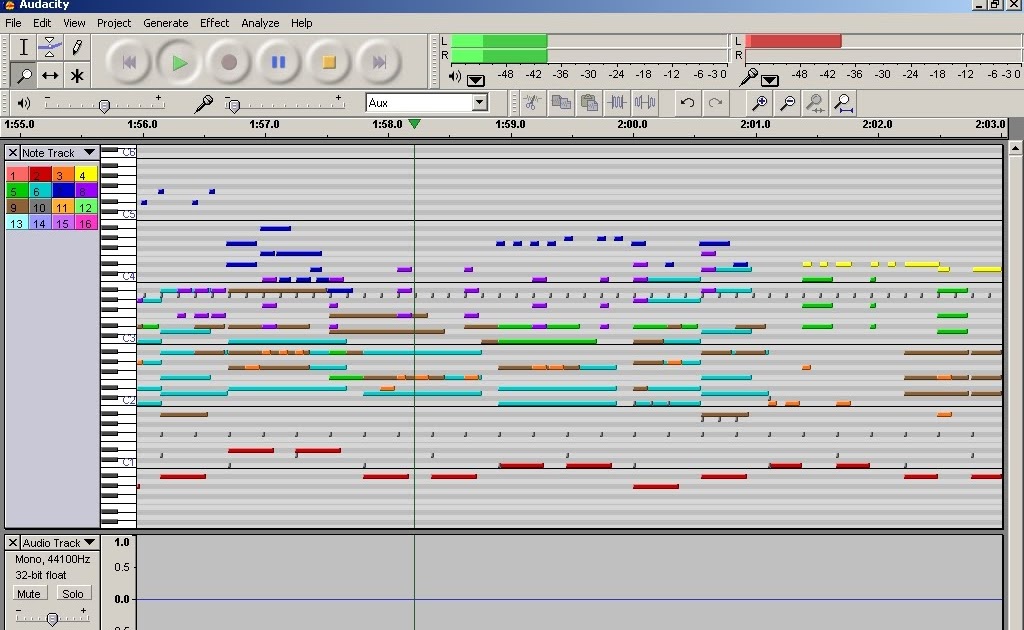Screen dimensions: 1024x630
Task: Open the Aux input source dropdown
Action: click(479, 103)
